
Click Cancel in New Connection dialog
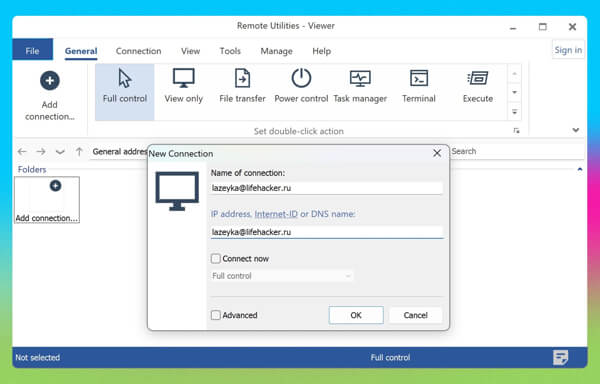pos(416,315)
